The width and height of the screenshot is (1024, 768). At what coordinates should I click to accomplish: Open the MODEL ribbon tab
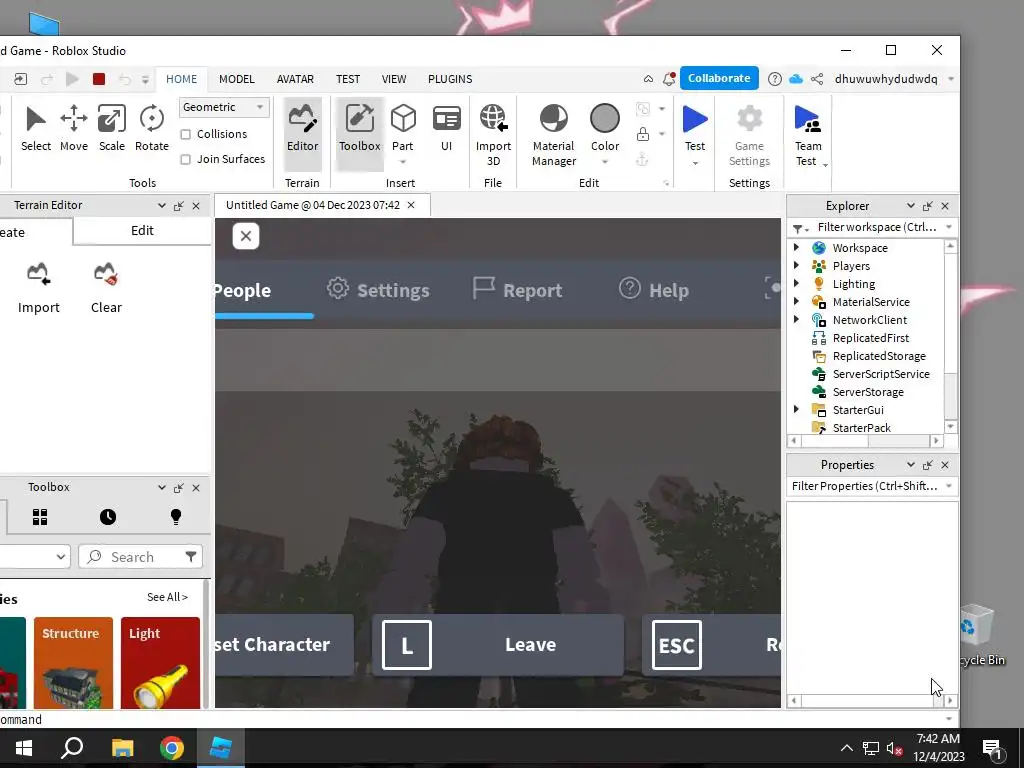[x=236, y=79]
